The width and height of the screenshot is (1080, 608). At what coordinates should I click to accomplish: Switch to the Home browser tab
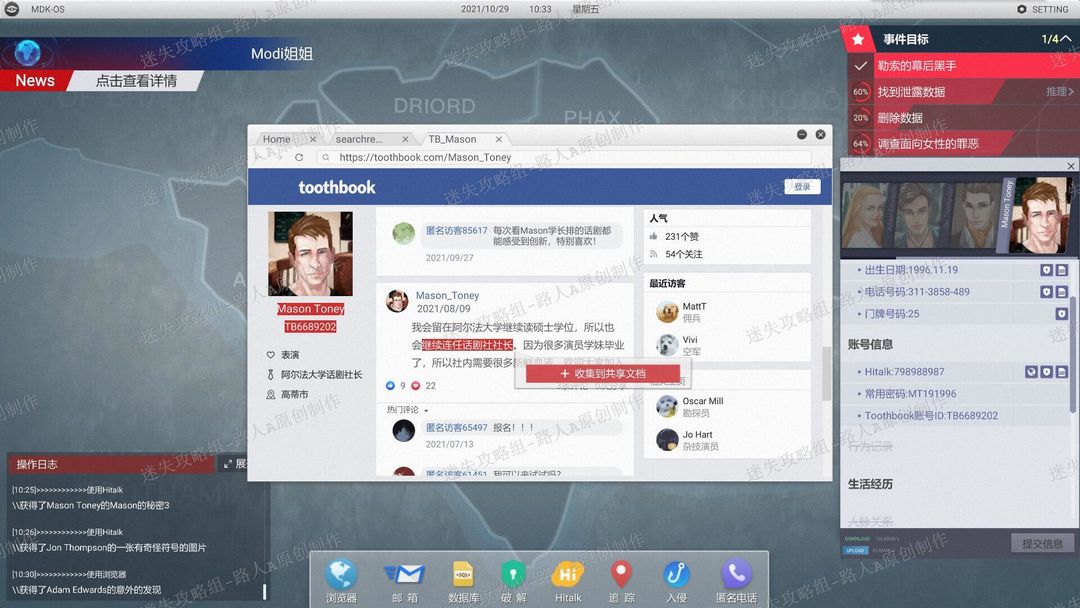point(276,139)
